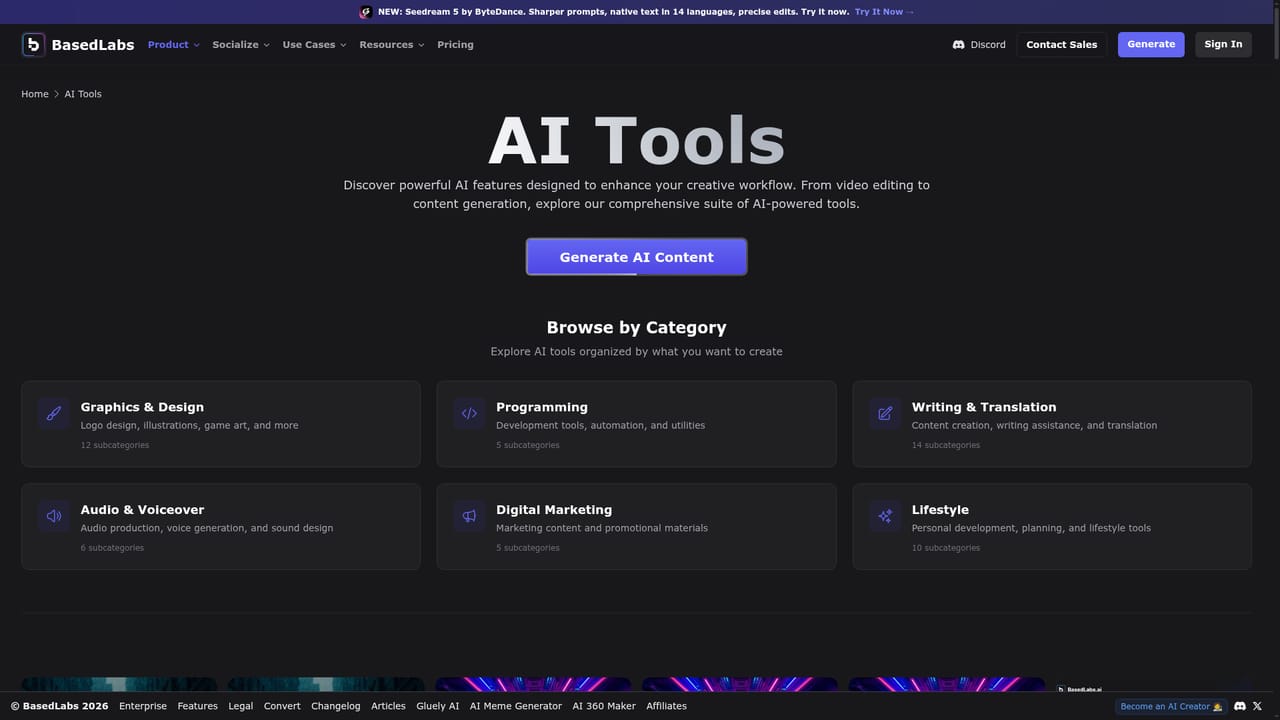Click the Generate button in header

[1151, 44]
